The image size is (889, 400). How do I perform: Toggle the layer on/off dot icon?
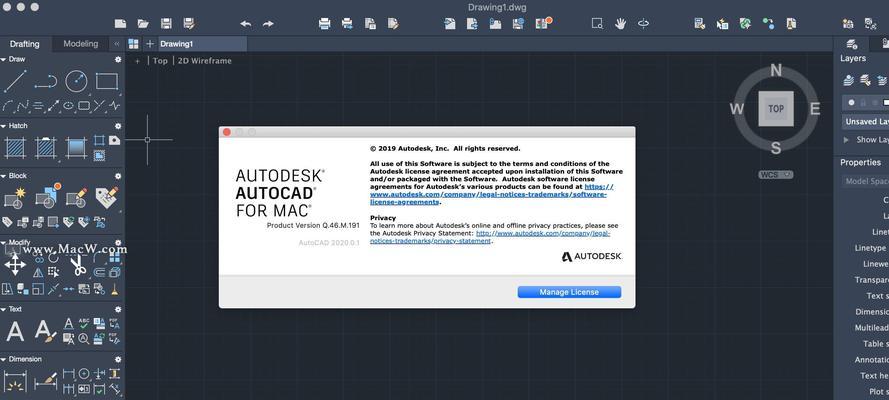point(851,103)
